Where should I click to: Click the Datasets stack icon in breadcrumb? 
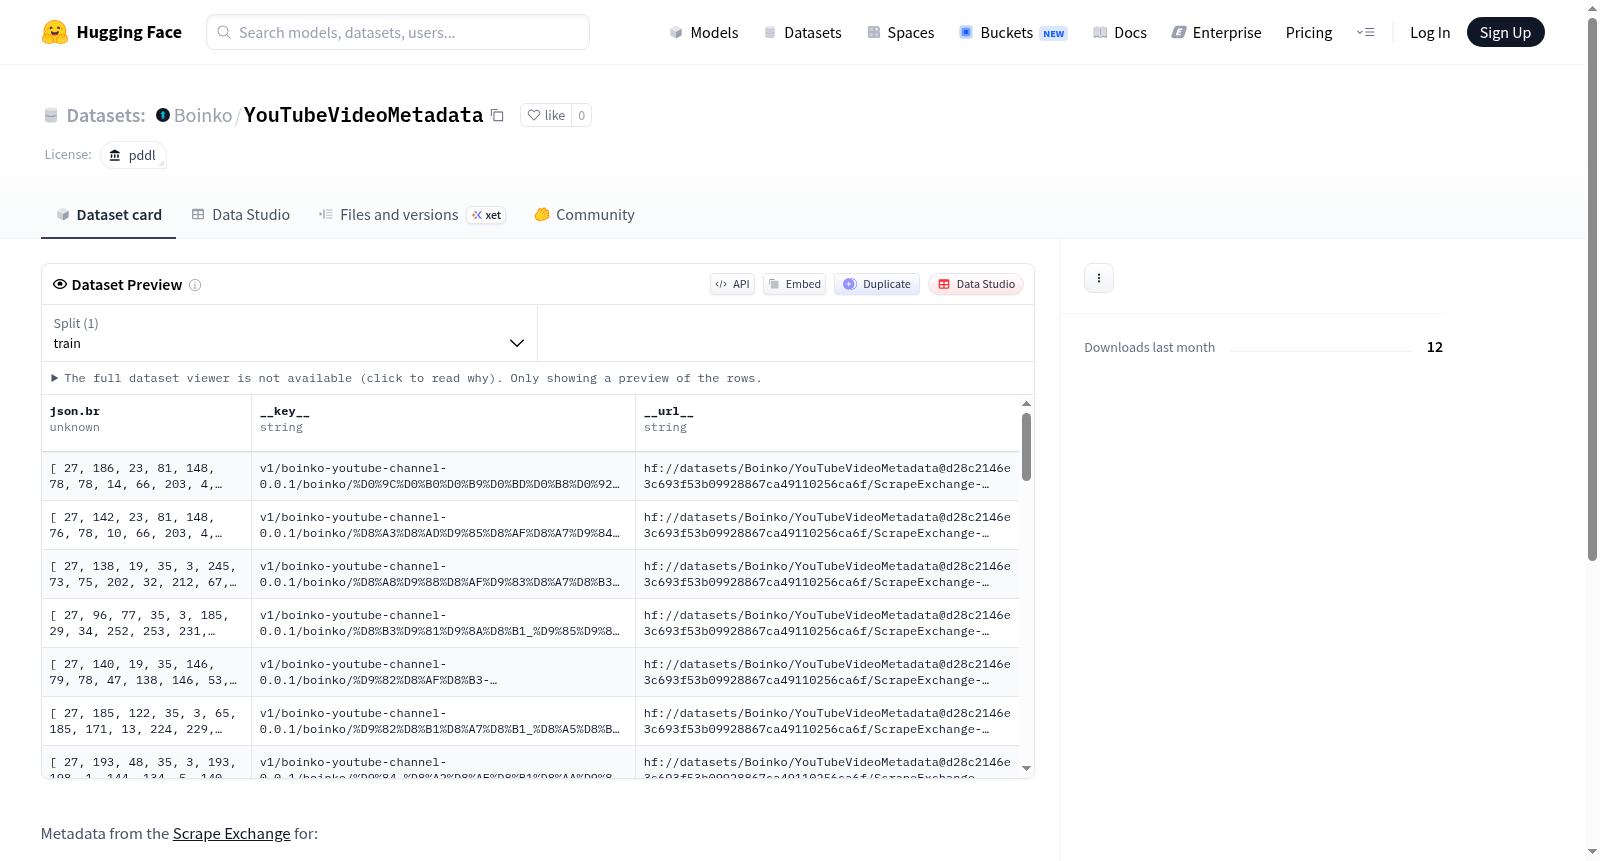(x=51, y=115)
